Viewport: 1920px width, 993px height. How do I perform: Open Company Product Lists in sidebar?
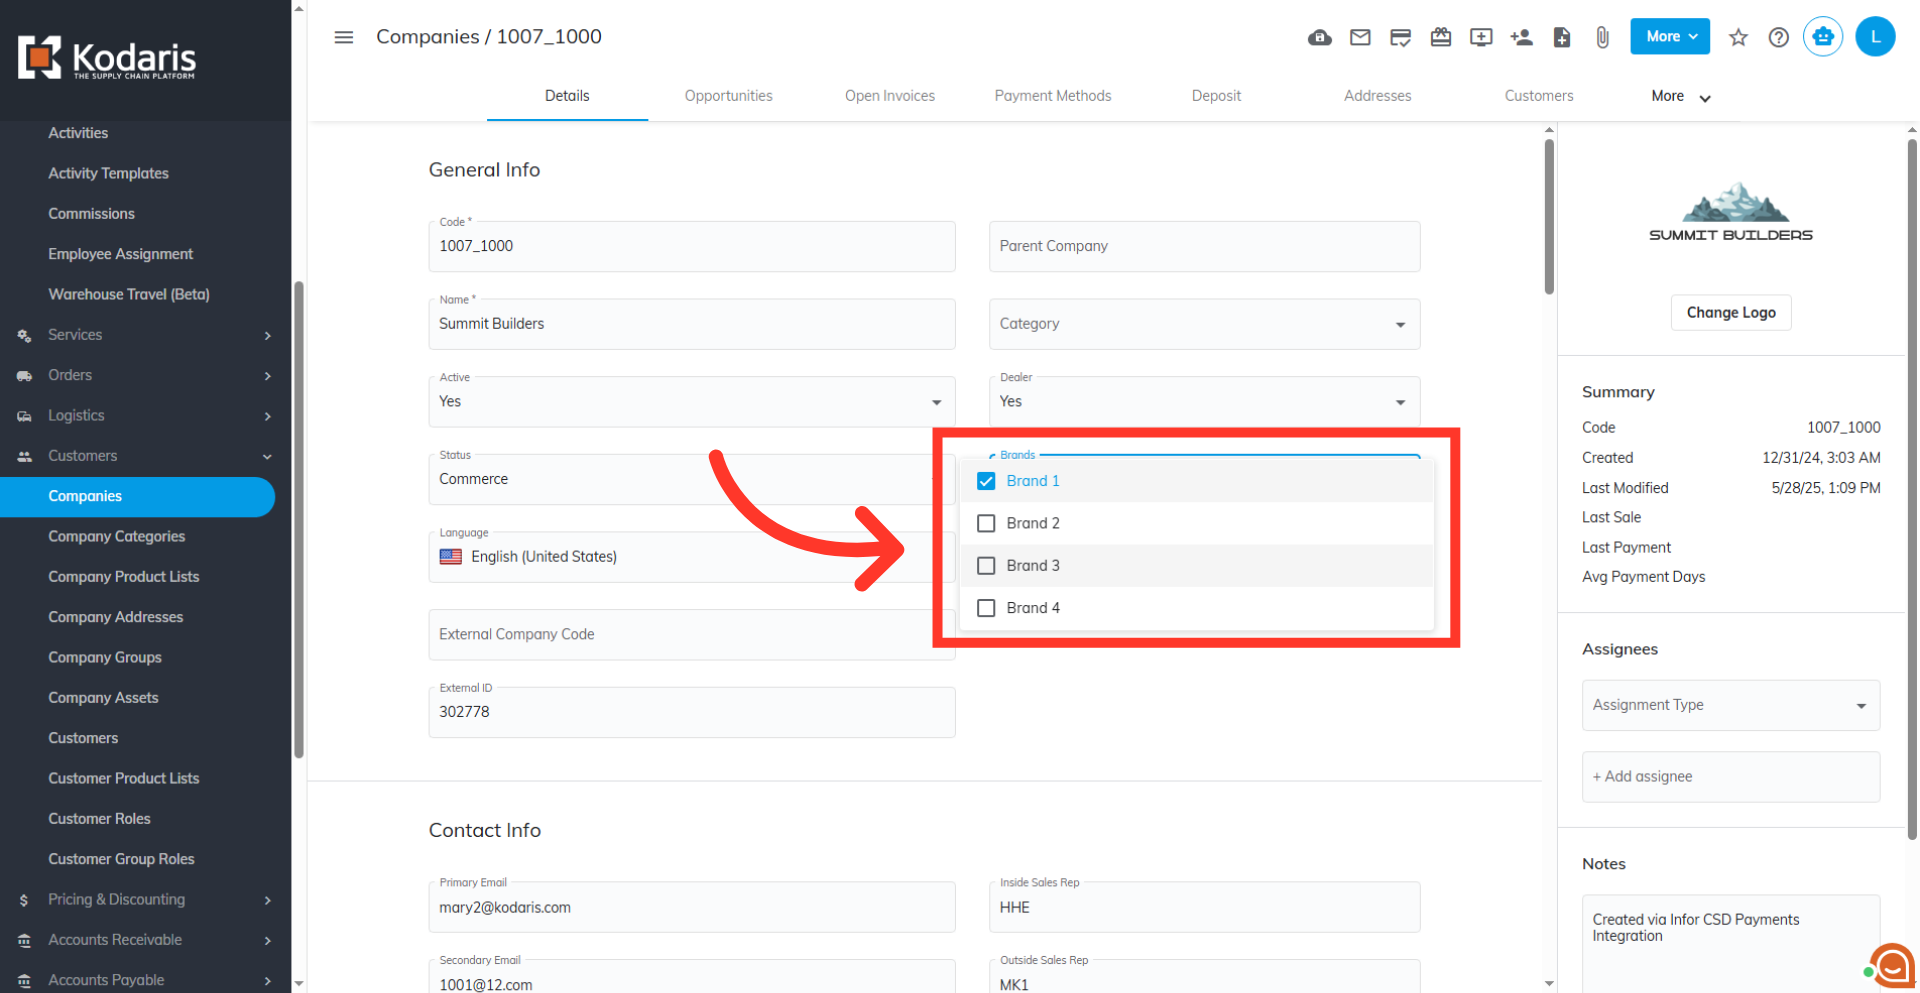[x=123, y=577]
